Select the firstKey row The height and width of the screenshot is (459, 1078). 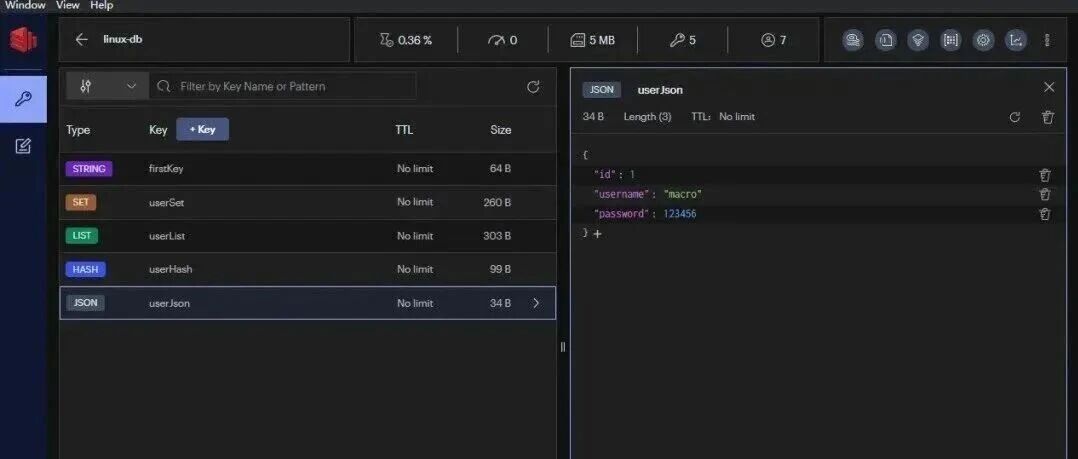pyautogui.click(x=307, y=168)
